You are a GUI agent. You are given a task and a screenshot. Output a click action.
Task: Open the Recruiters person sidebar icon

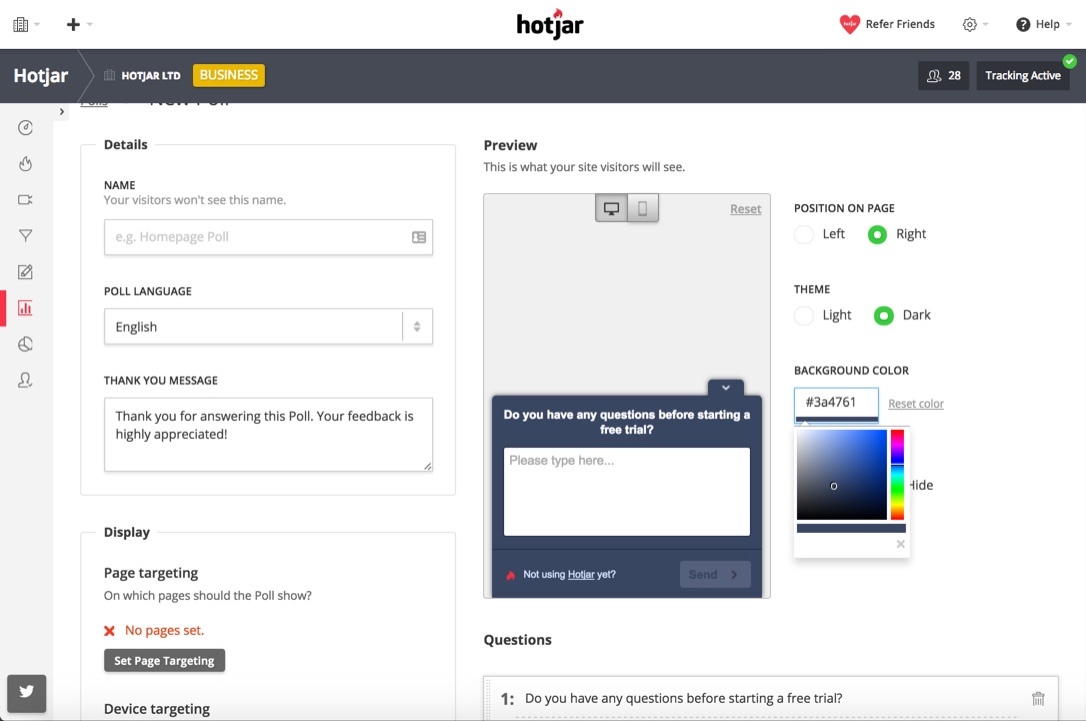coord(26,380)
